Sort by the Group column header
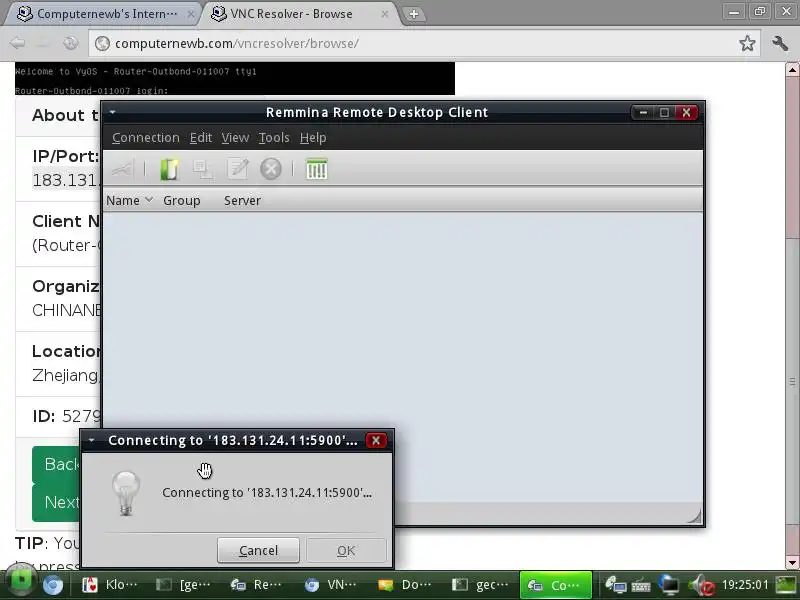The height and width of the screenshot is (600, 800). click(x=182, y=201)
